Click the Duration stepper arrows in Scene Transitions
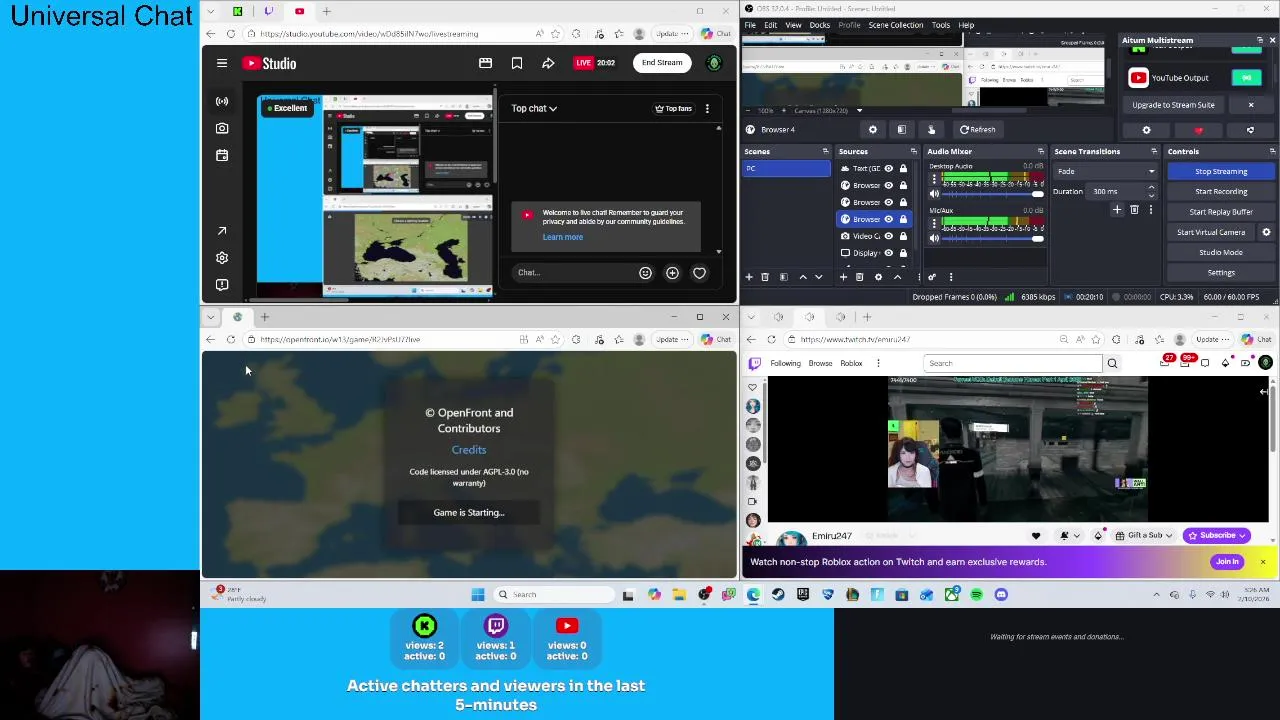Image resolution: width=1280 pixels, height=720 pixels. pos(1151,191)
